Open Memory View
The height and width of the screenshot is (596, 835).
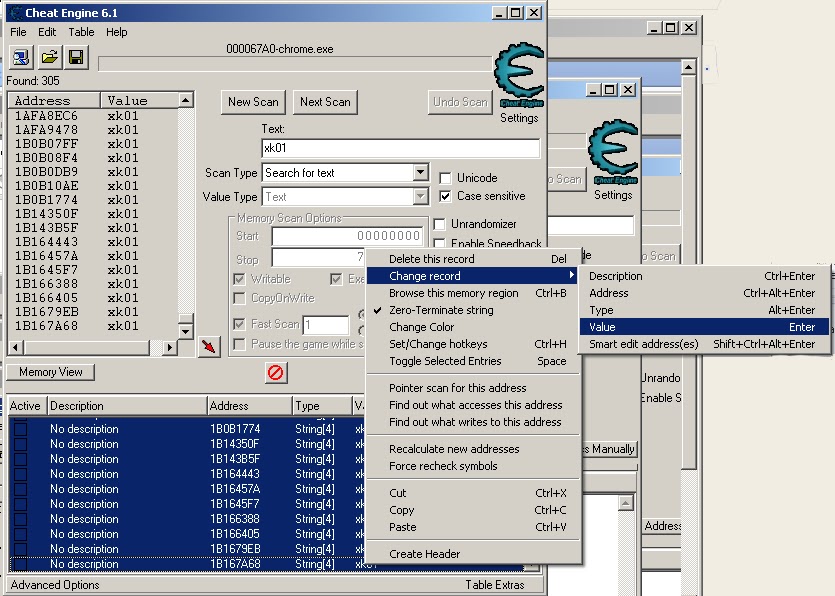pyautogui.click(x=51, y=372)
